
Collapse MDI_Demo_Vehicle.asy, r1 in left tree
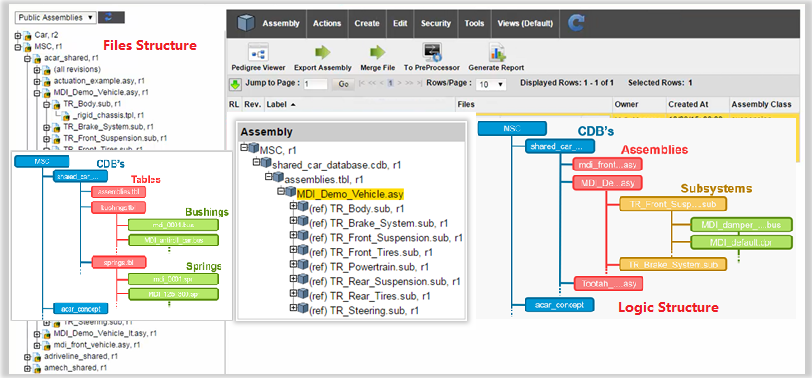tap(37, 93)
